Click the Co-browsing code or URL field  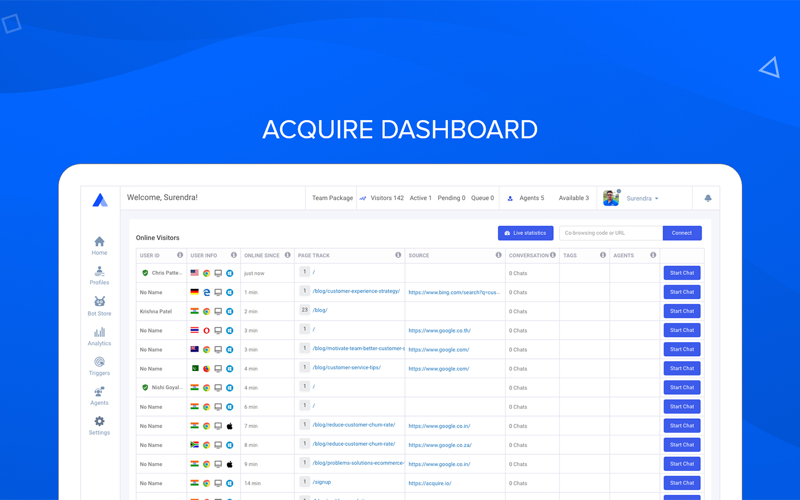[611, 233]
